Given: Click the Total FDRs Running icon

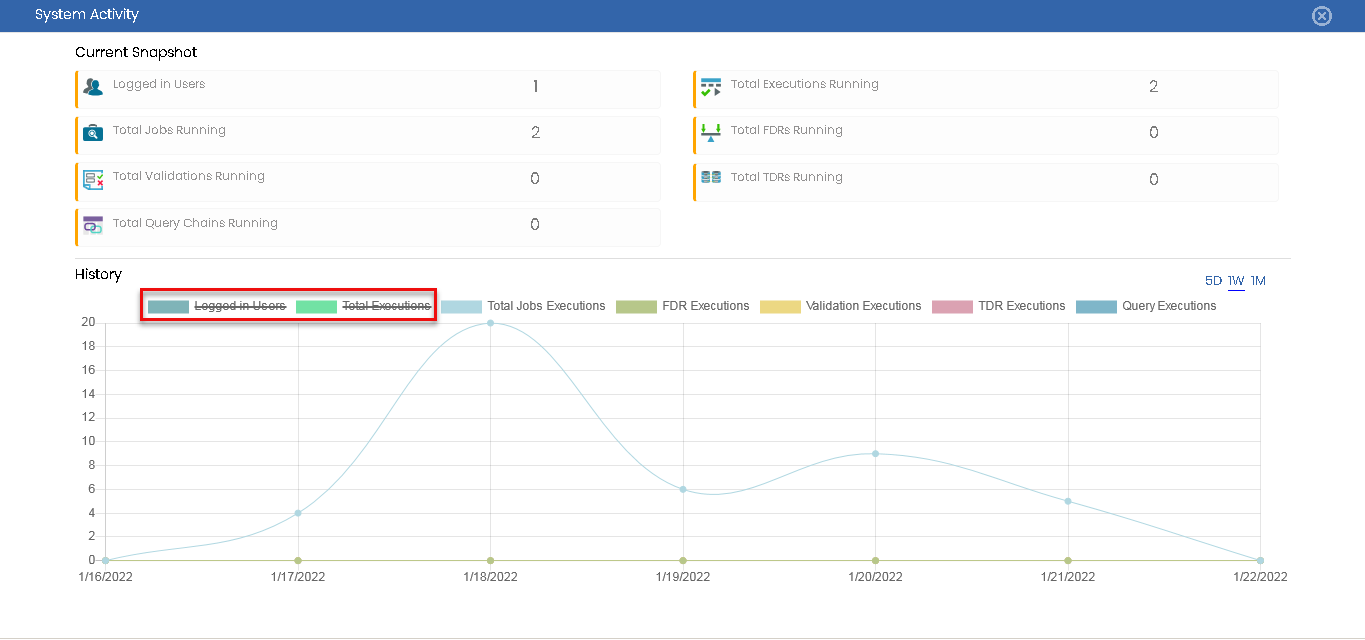Looking at the screenshot, I should point(711,133).
